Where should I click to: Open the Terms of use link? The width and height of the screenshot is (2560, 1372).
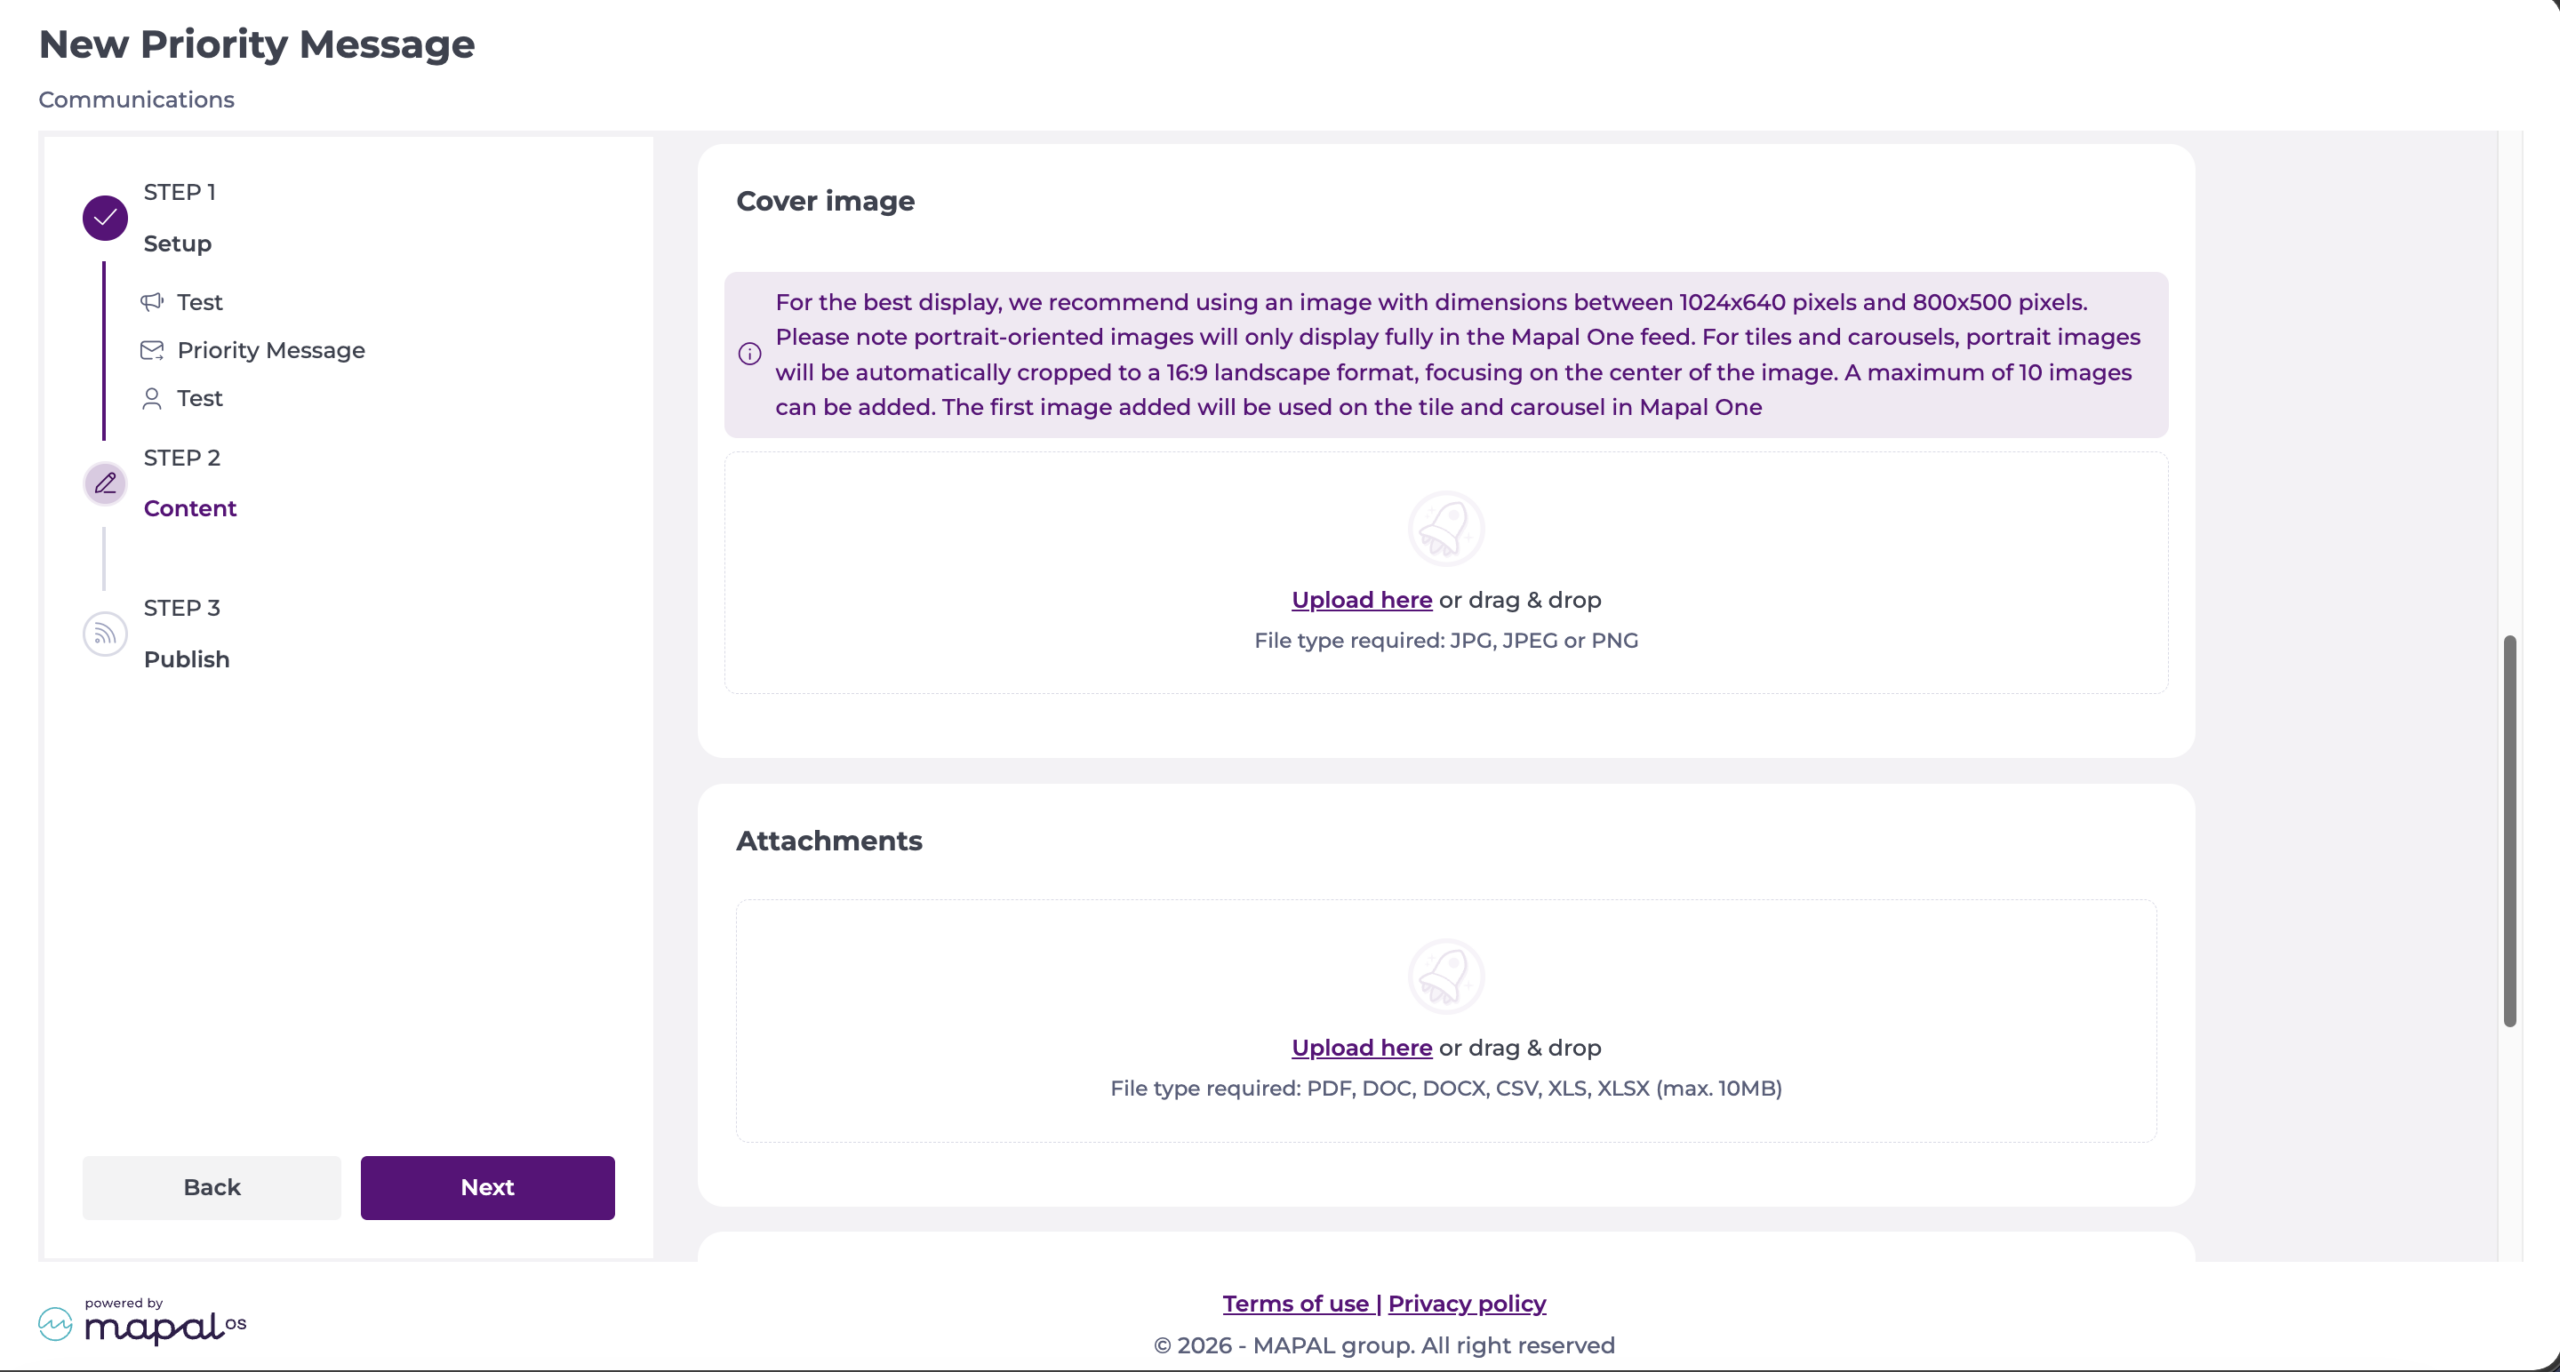1296,1304
